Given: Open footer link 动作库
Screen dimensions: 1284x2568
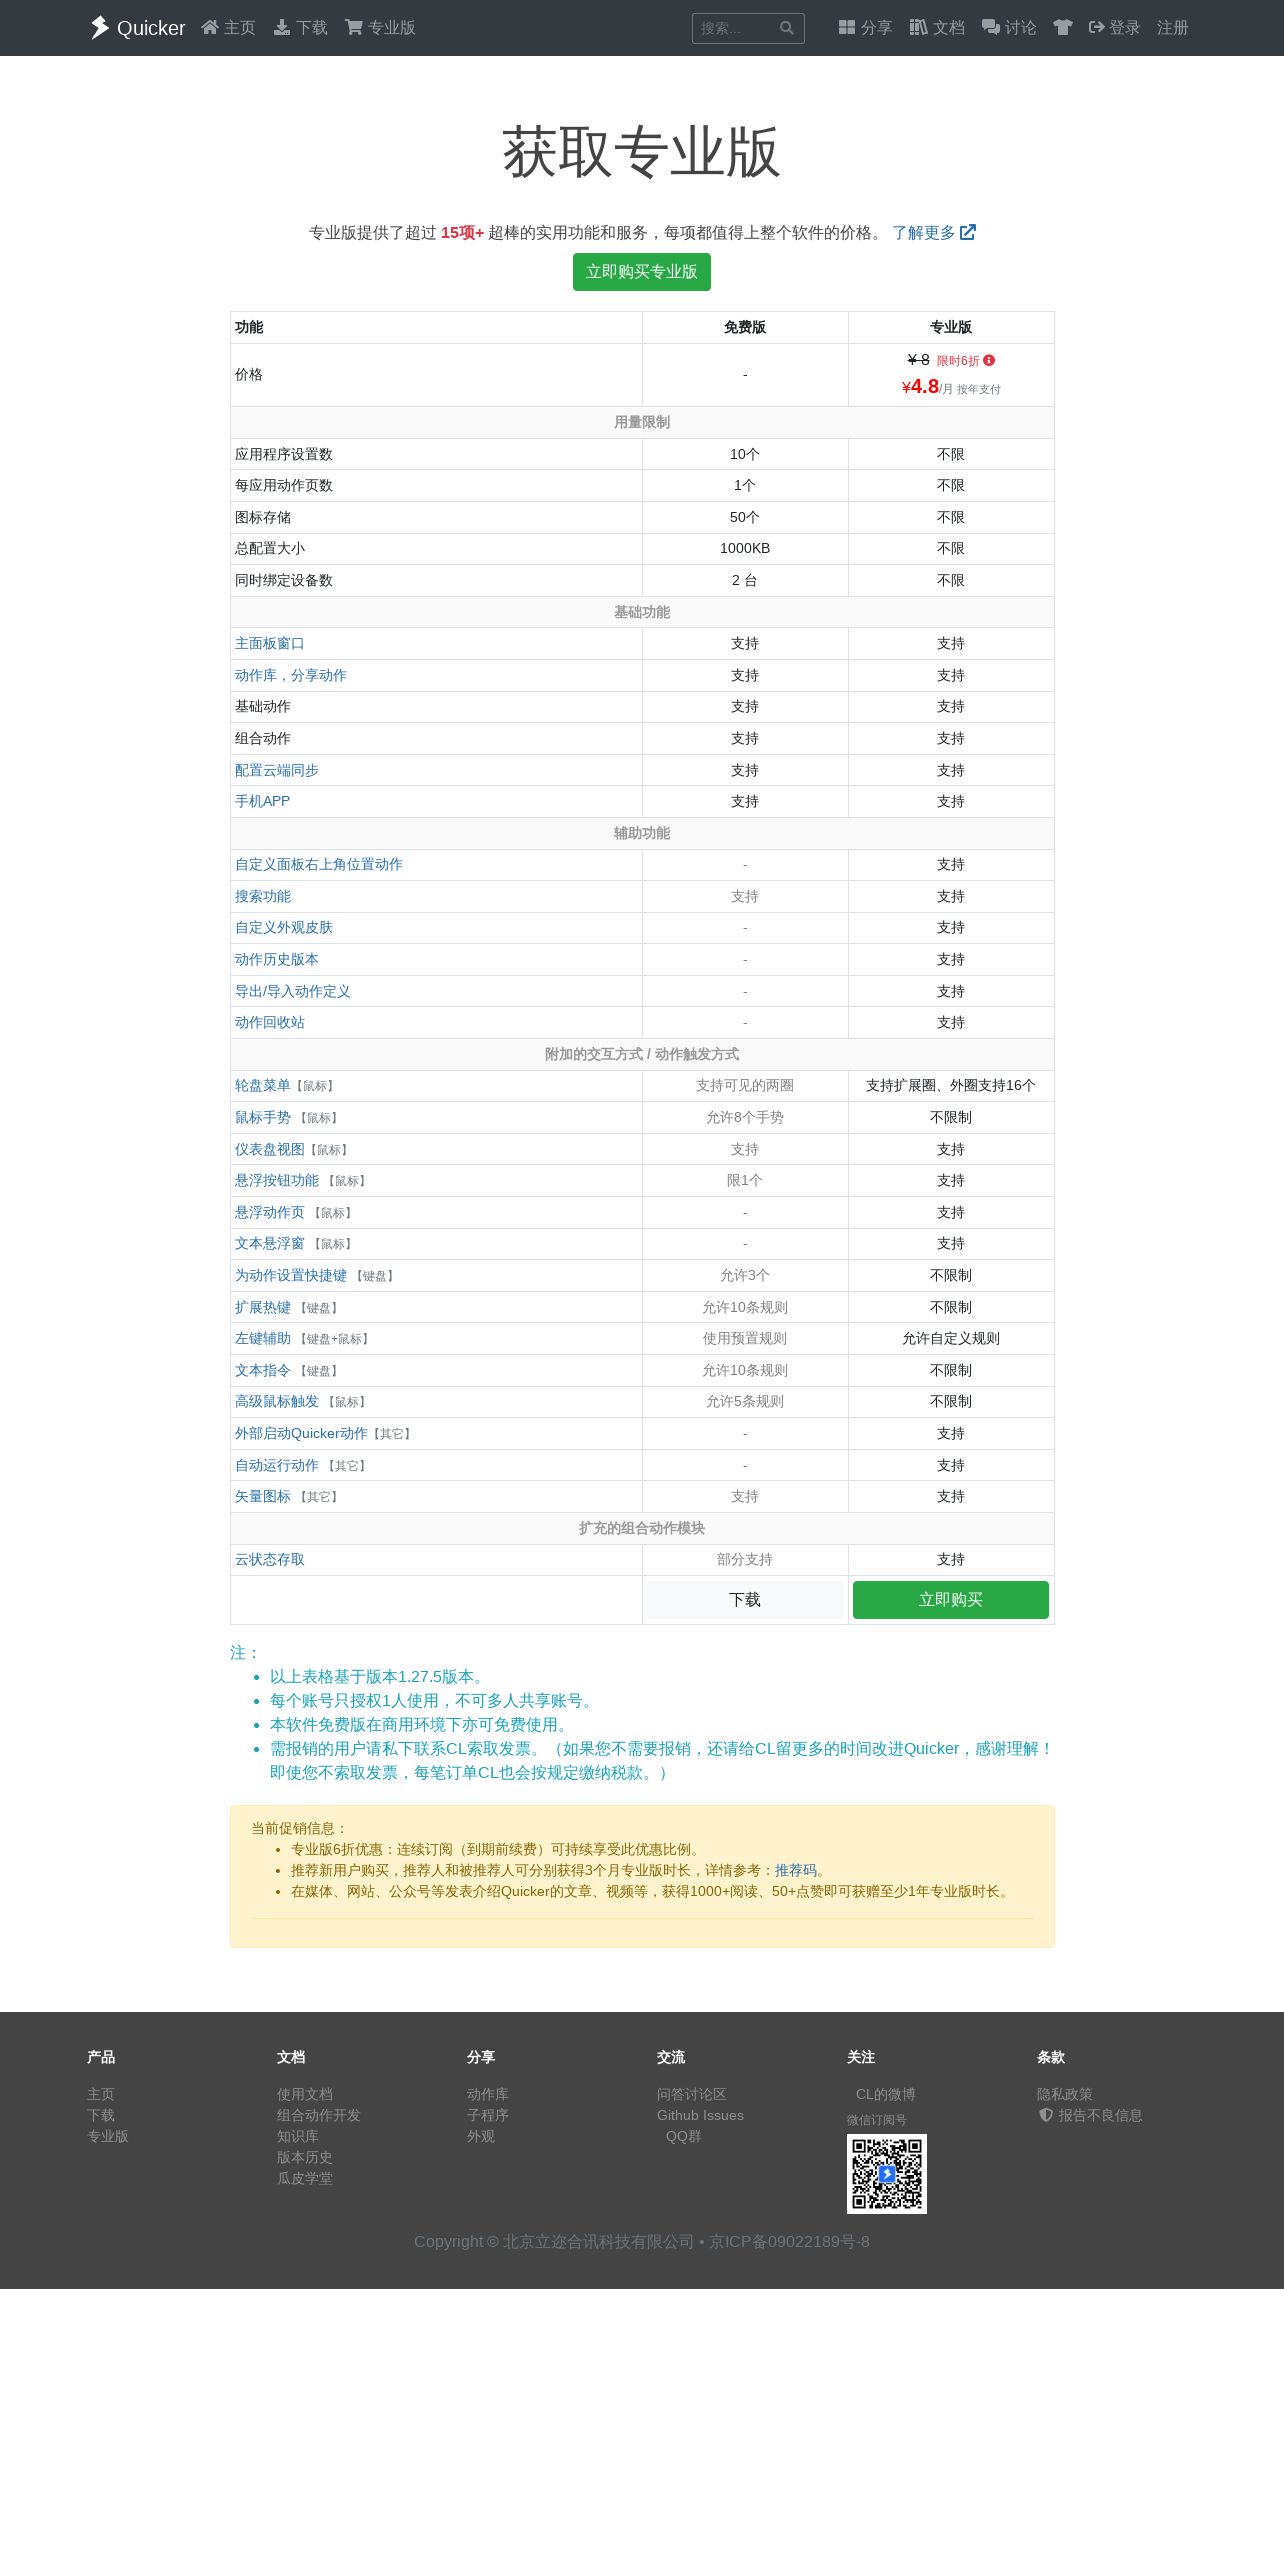Looking at the screenshot, I should click(488, 2094).
